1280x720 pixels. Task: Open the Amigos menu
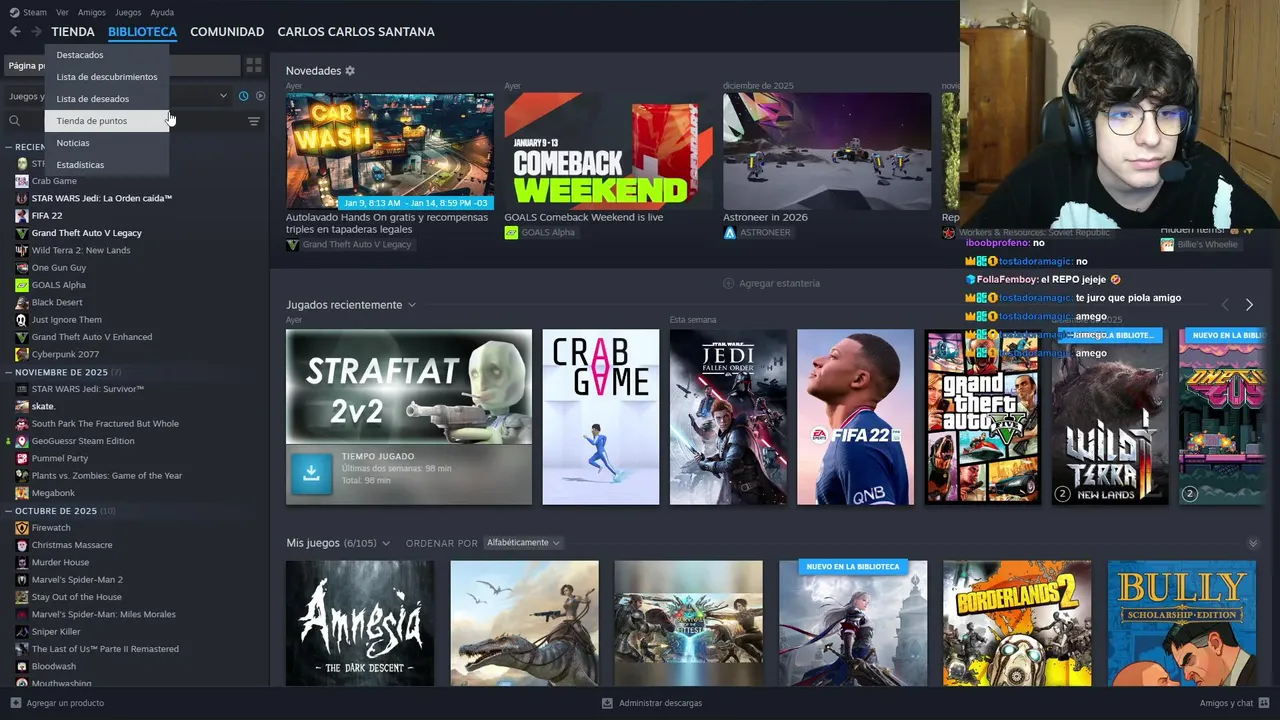tap(92, 12)
